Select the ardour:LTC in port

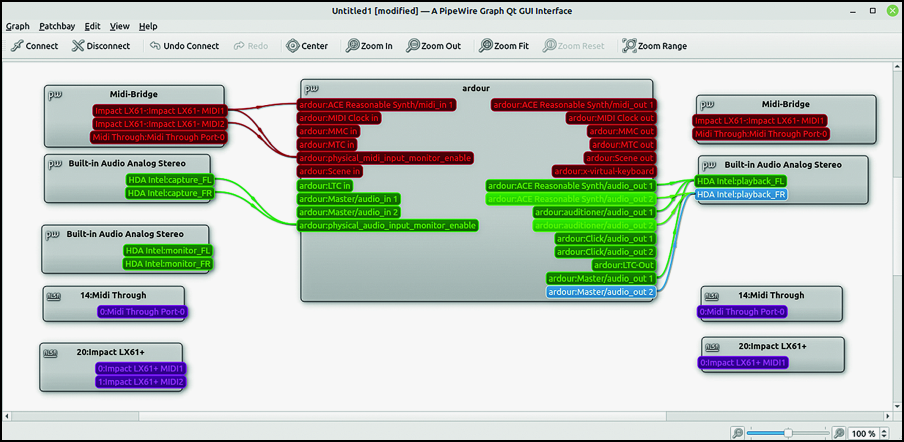coord(326,186)
